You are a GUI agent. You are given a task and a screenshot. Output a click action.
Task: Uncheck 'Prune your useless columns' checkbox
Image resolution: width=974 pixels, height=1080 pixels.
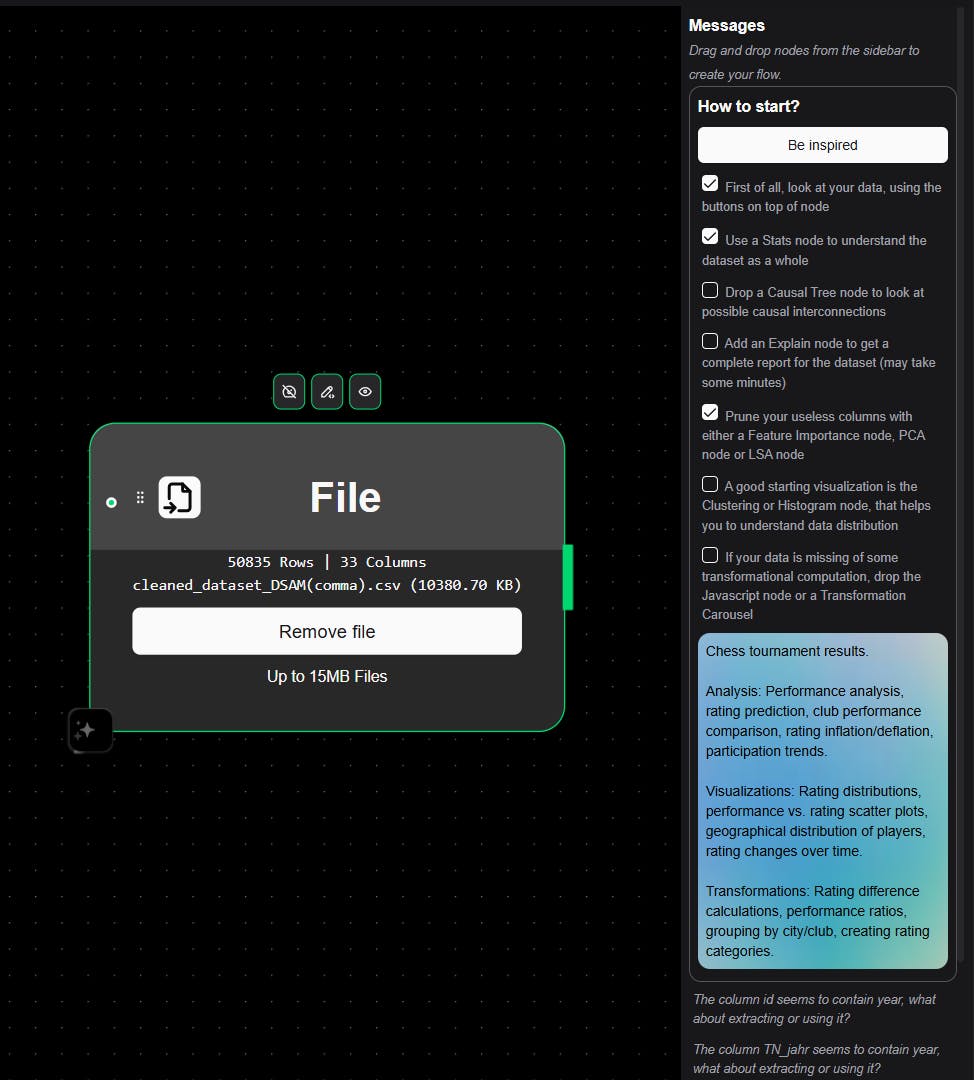[x=710, y=413]
